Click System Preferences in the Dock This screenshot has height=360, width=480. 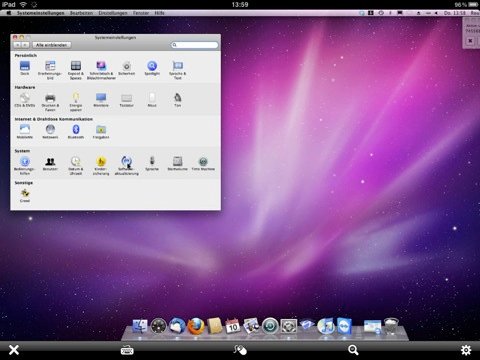coord(289,326)
